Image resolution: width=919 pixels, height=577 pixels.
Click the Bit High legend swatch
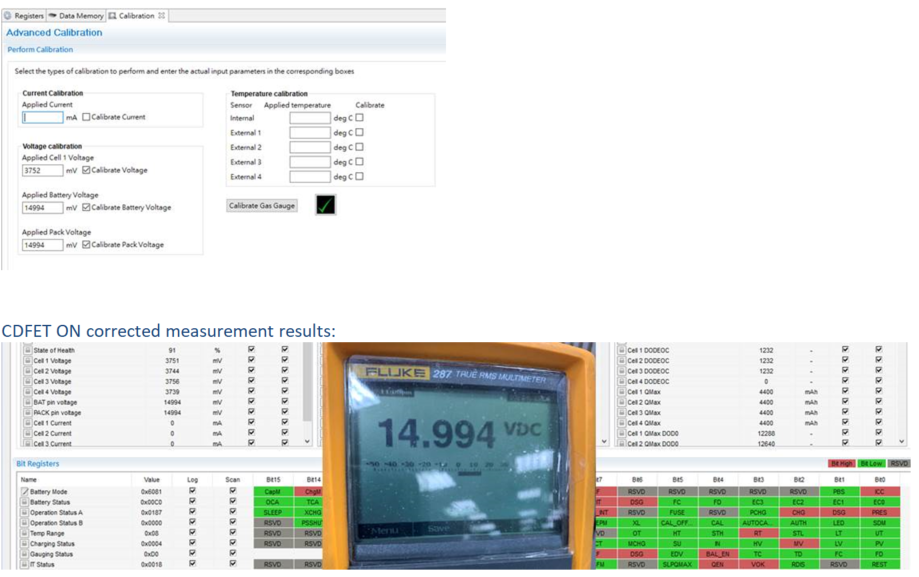pos(842,463)
